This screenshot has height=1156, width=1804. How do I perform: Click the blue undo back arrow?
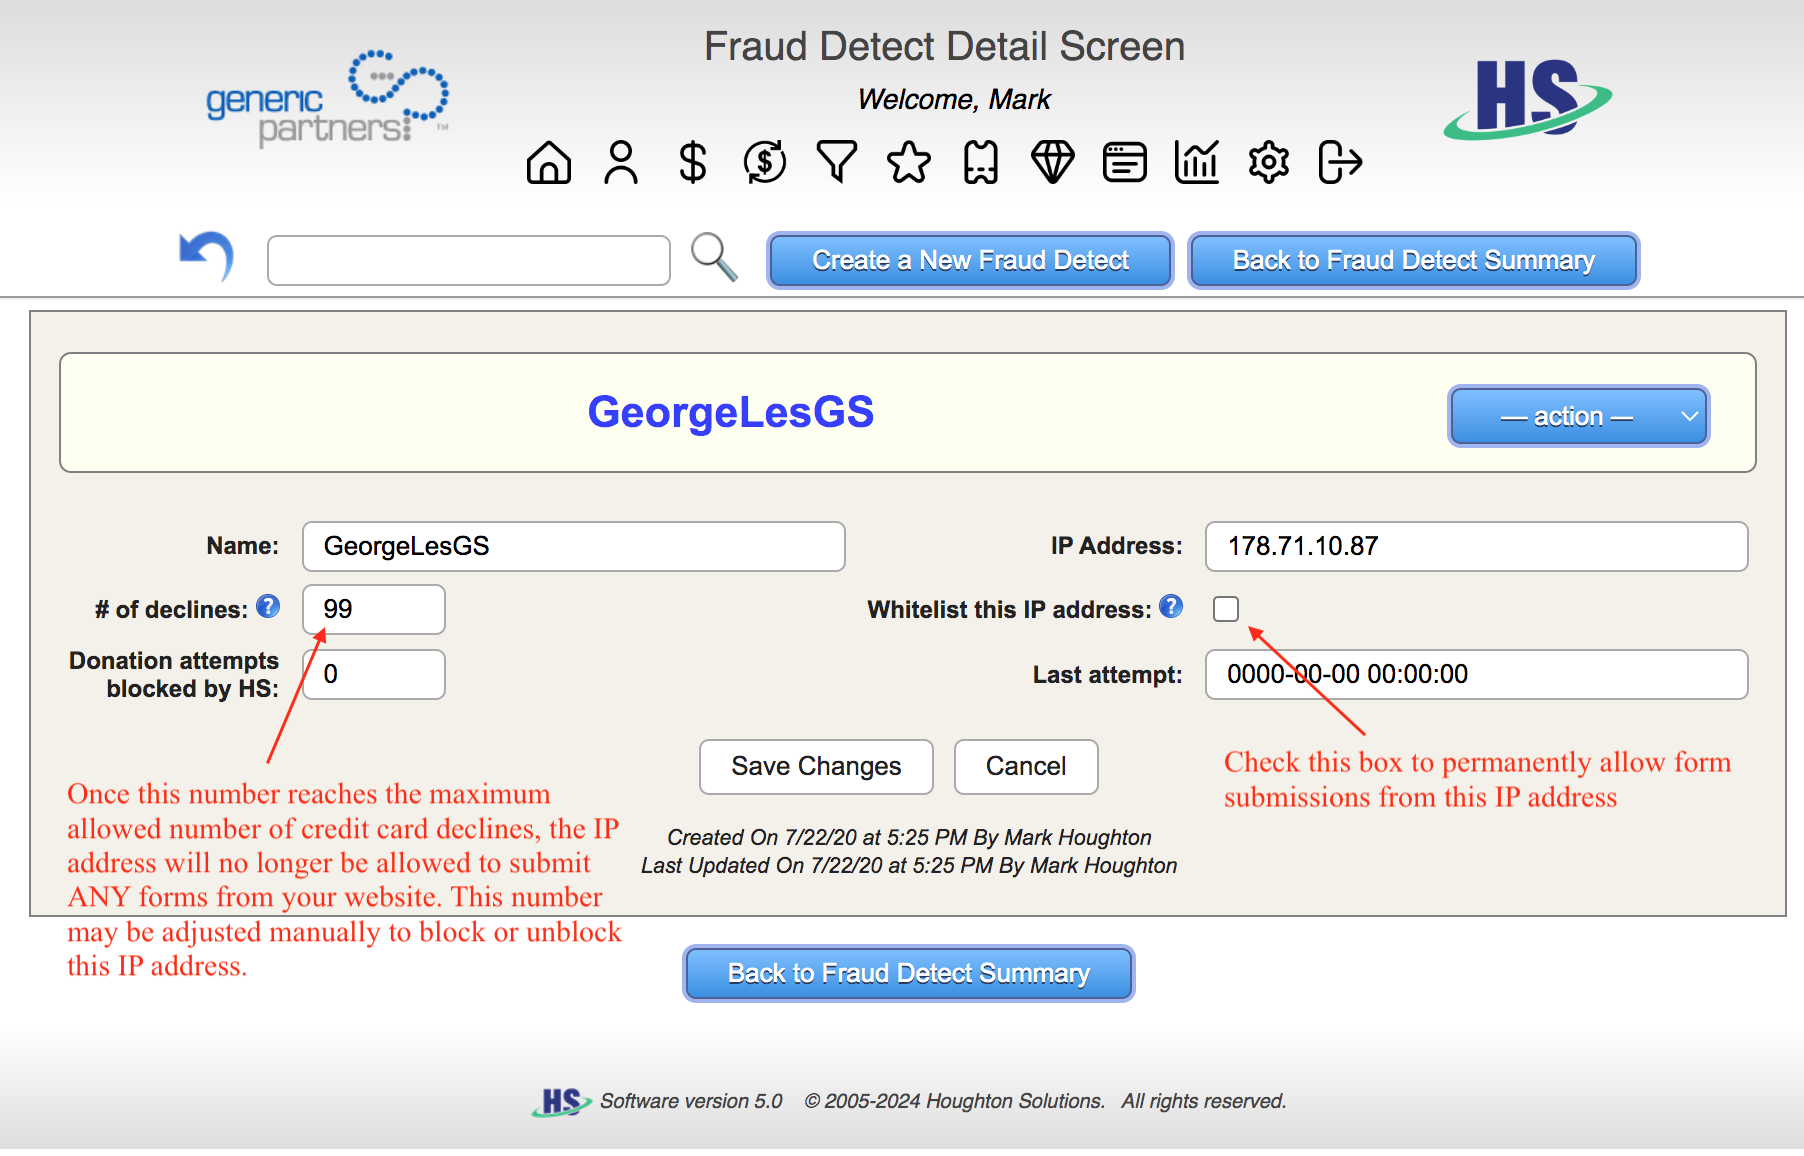point(206,256)
